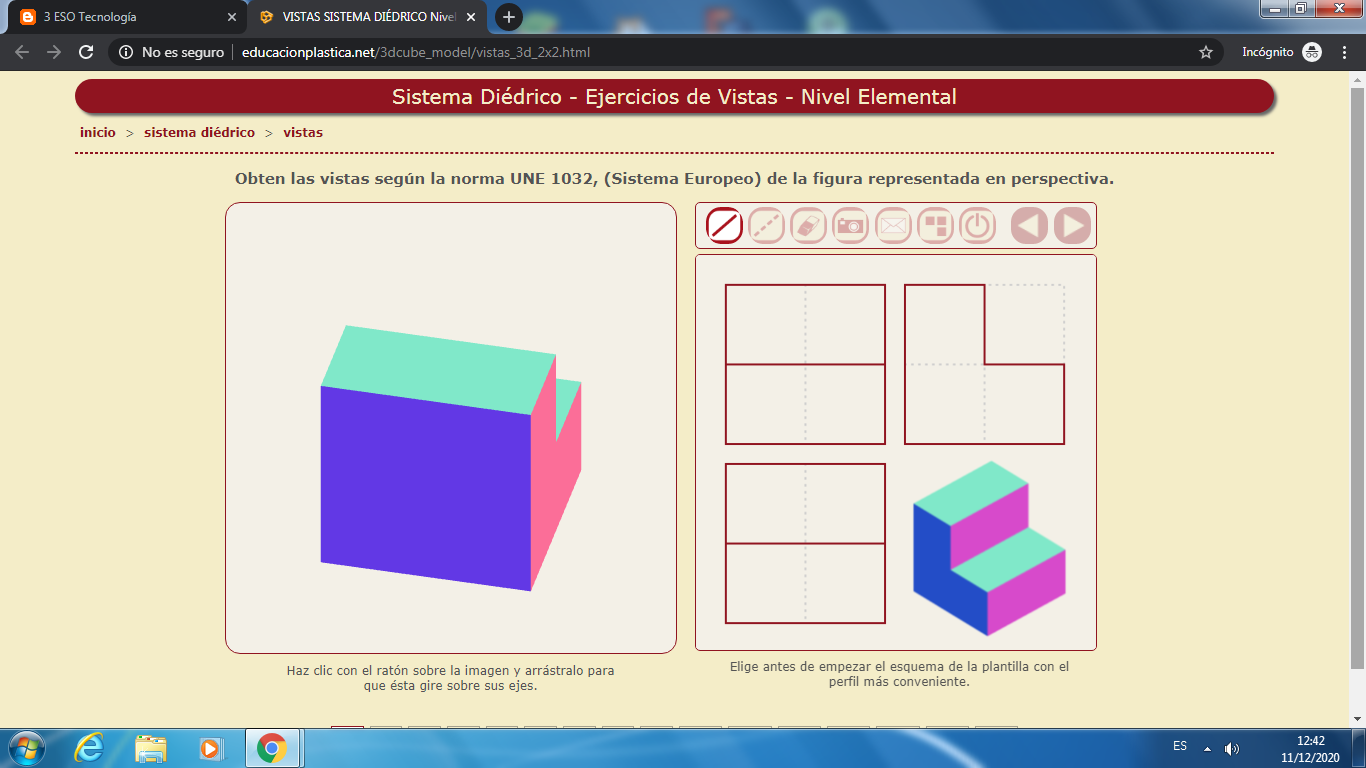Click the 'Sistema Diédrico - Ejercicios de Vistas' header
Viewport: 1366px width, 768px height.
tap(674, 97)
